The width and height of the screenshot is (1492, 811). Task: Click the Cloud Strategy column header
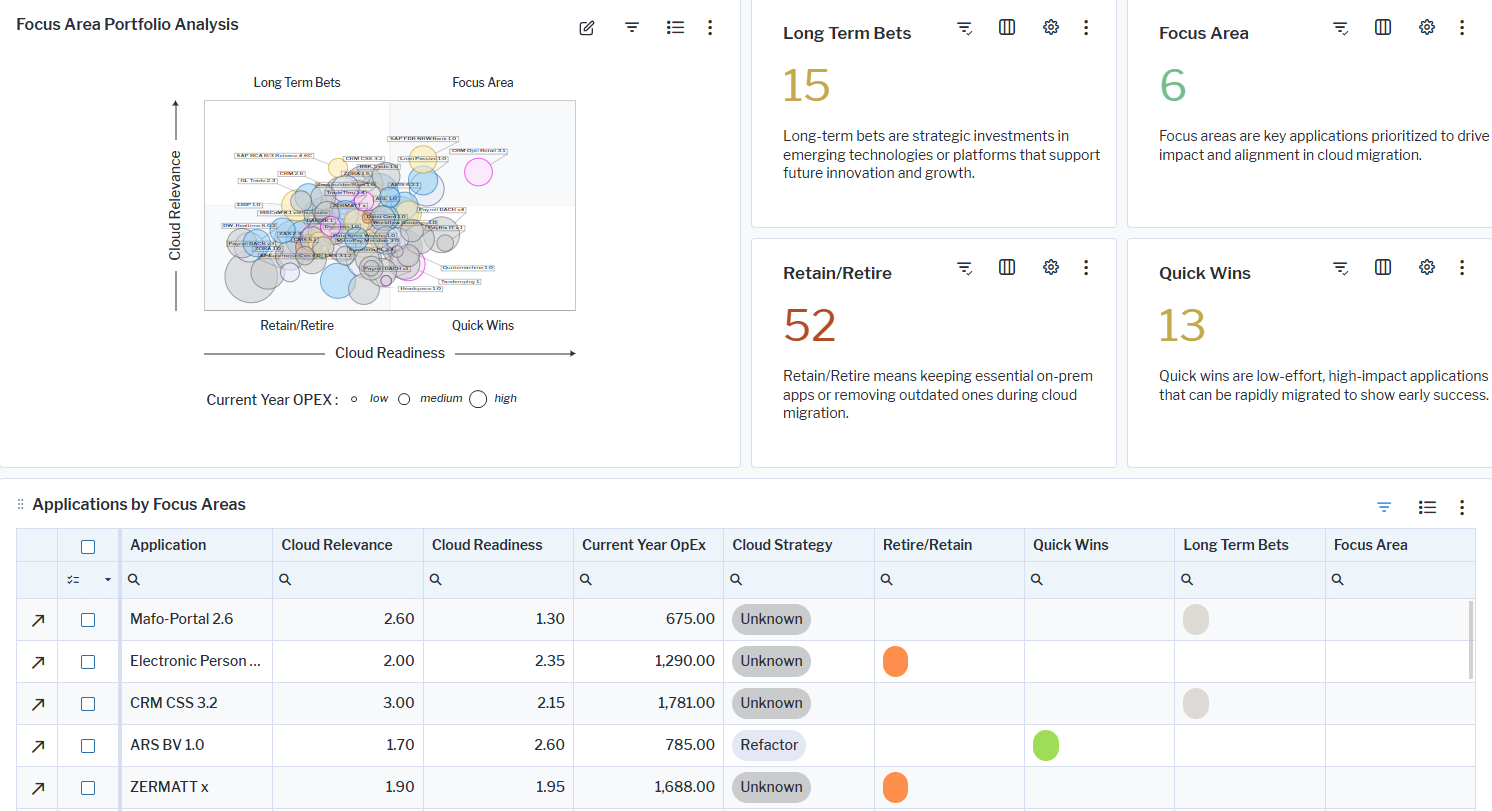pyautogui.click(x=782, y=545)
